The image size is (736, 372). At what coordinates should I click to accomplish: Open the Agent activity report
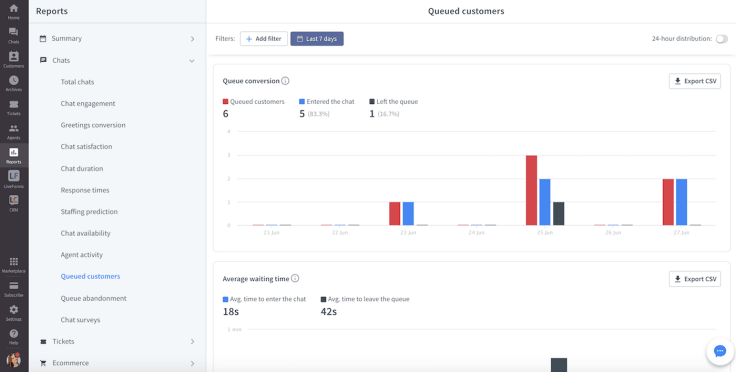82,255
